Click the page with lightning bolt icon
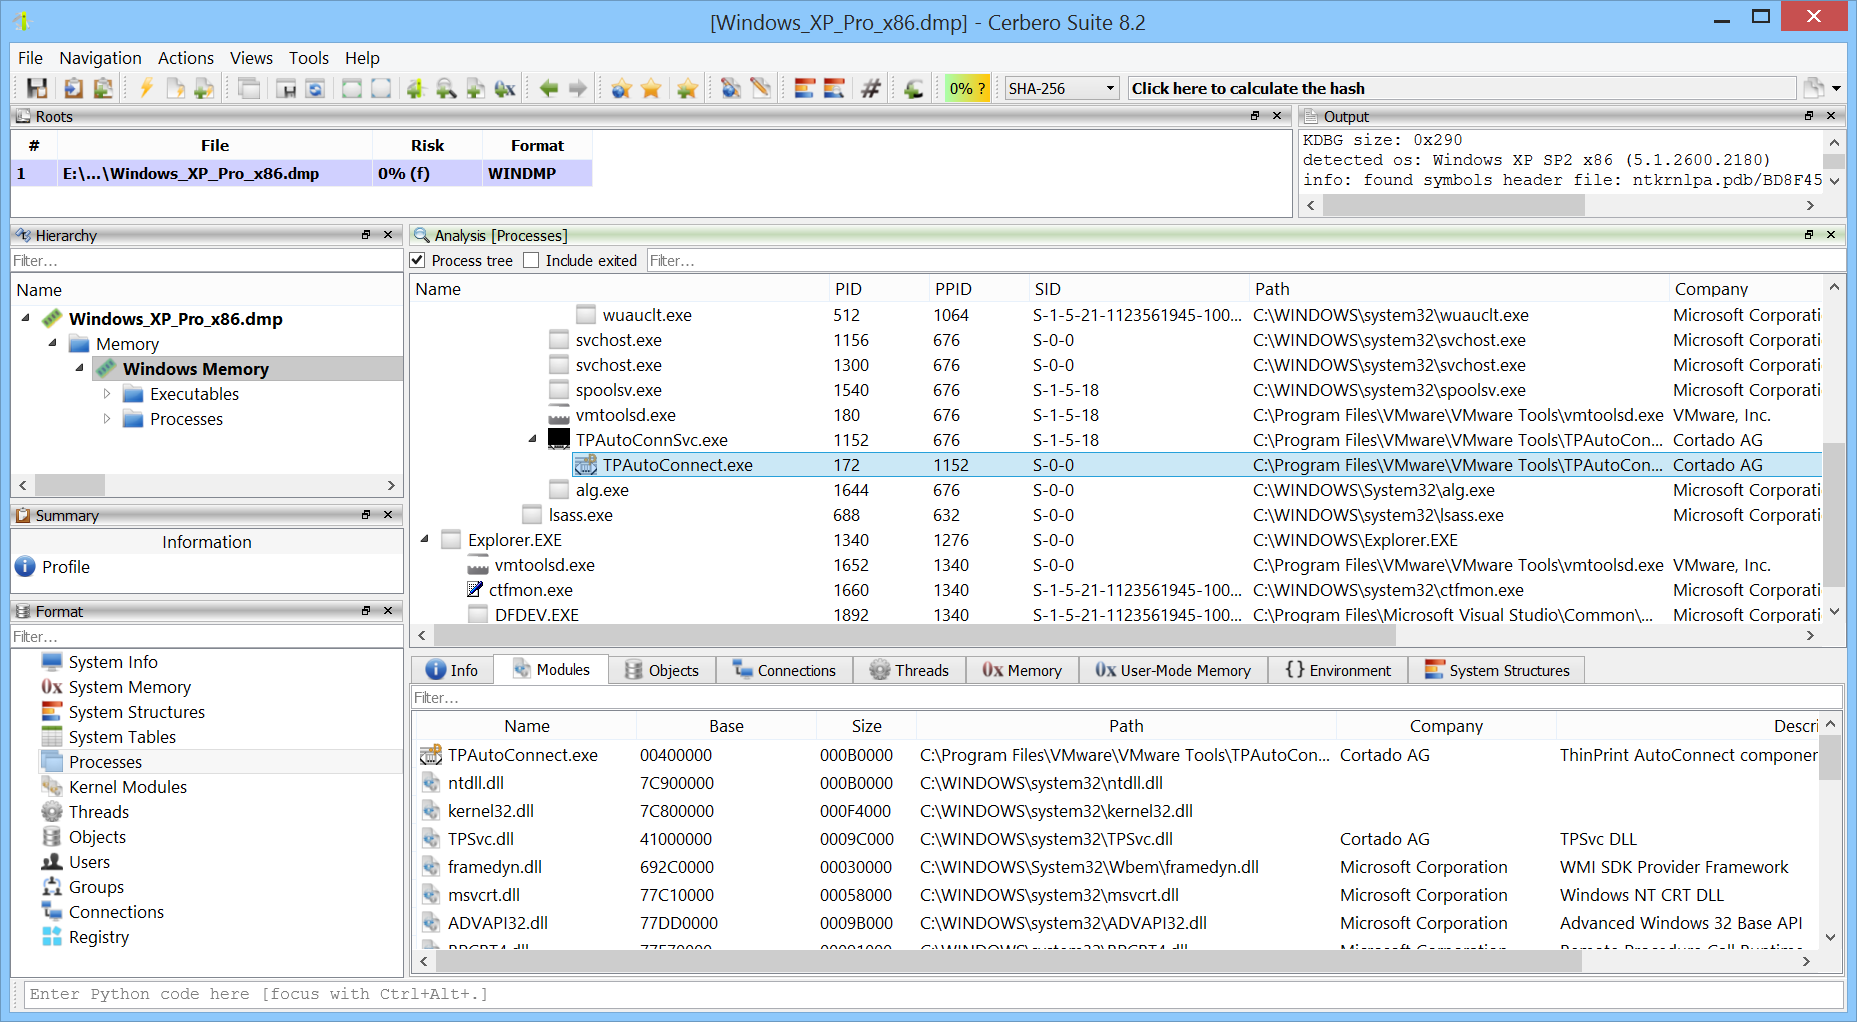The image size is (1857, 1022). point(175,88)
